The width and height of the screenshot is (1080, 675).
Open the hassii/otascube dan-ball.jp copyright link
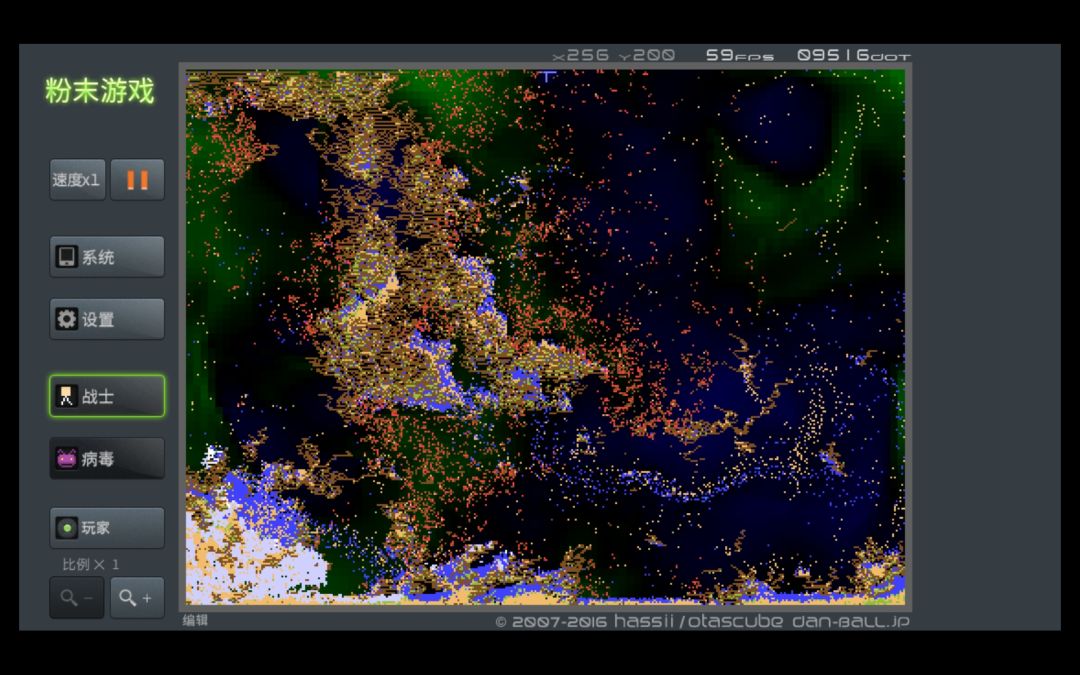point(703,621)
